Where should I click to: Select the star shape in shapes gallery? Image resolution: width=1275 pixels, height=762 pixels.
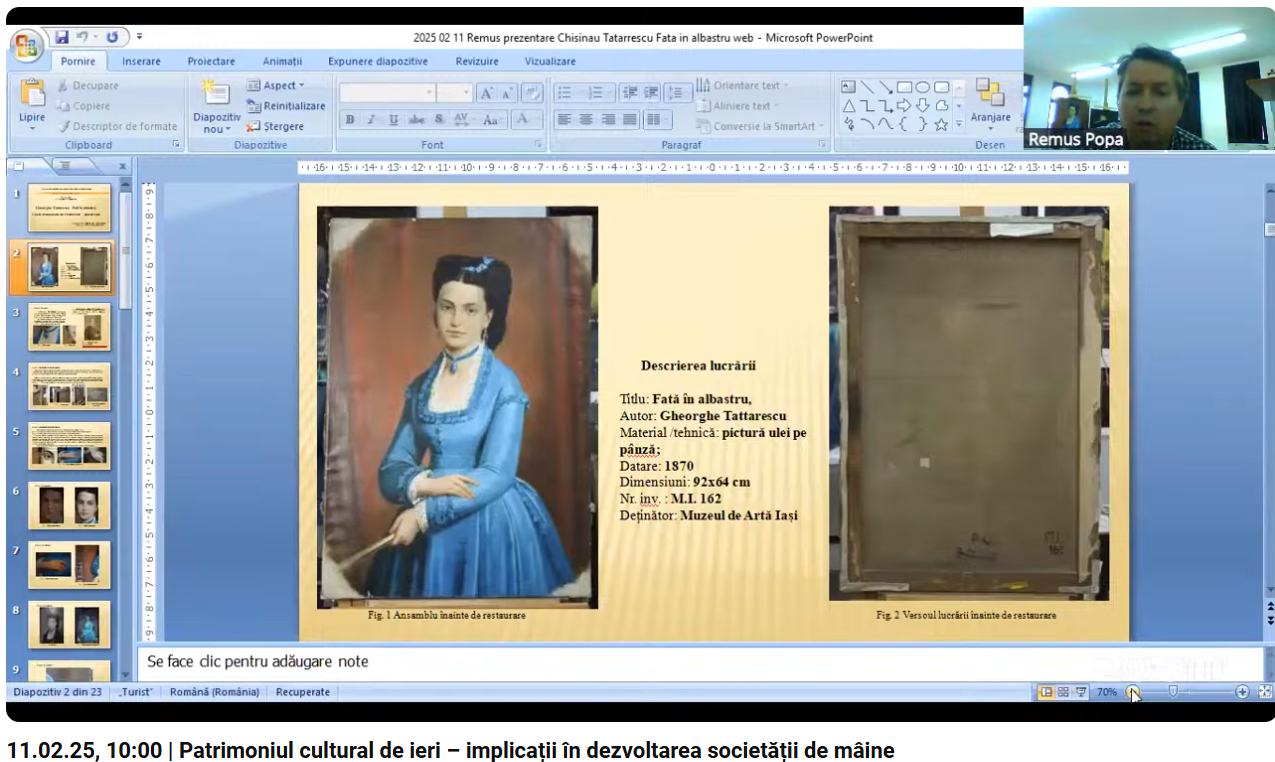tap(941, 125)
